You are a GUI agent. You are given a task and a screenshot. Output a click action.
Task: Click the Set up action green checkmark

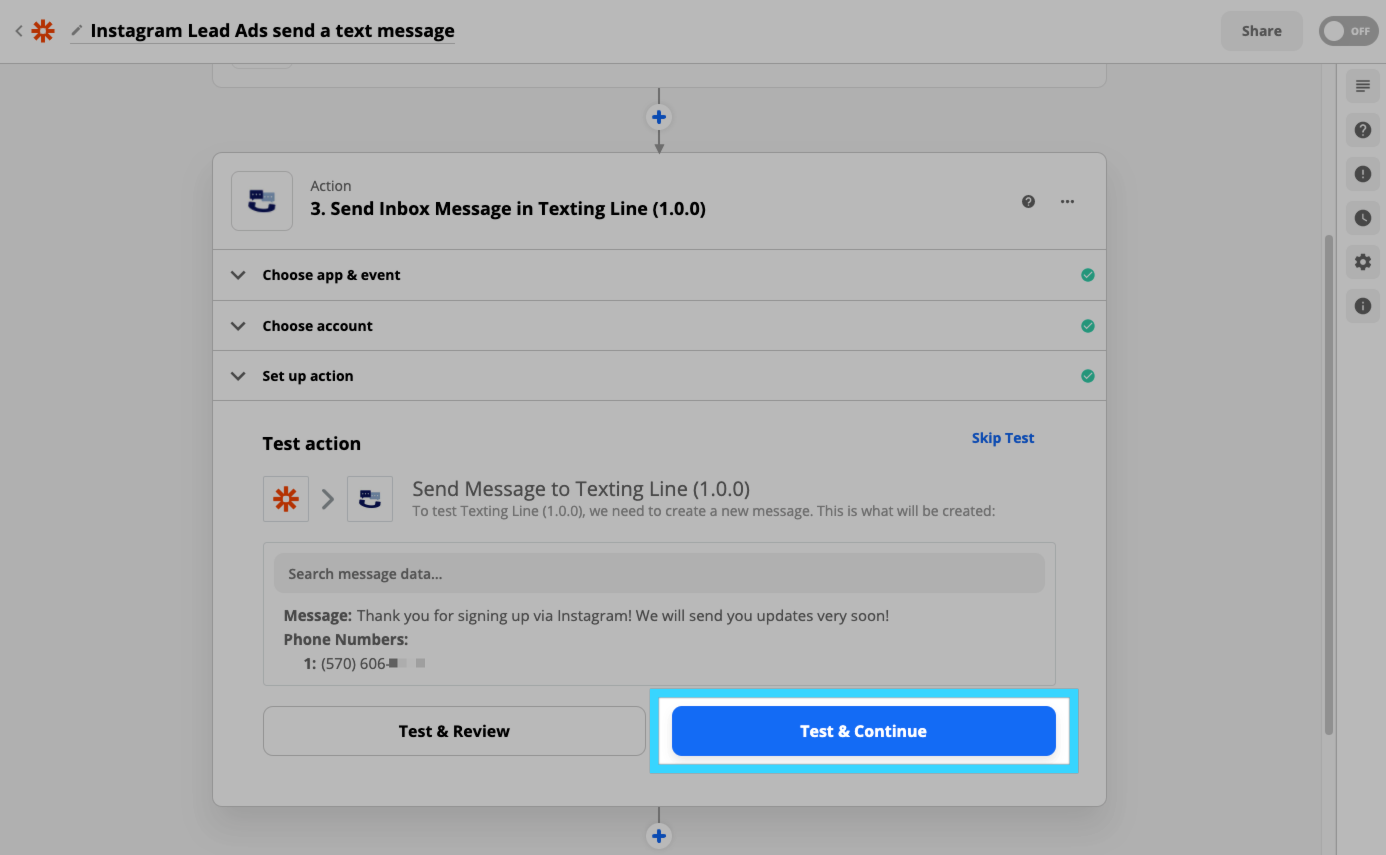coord(1088,376)
